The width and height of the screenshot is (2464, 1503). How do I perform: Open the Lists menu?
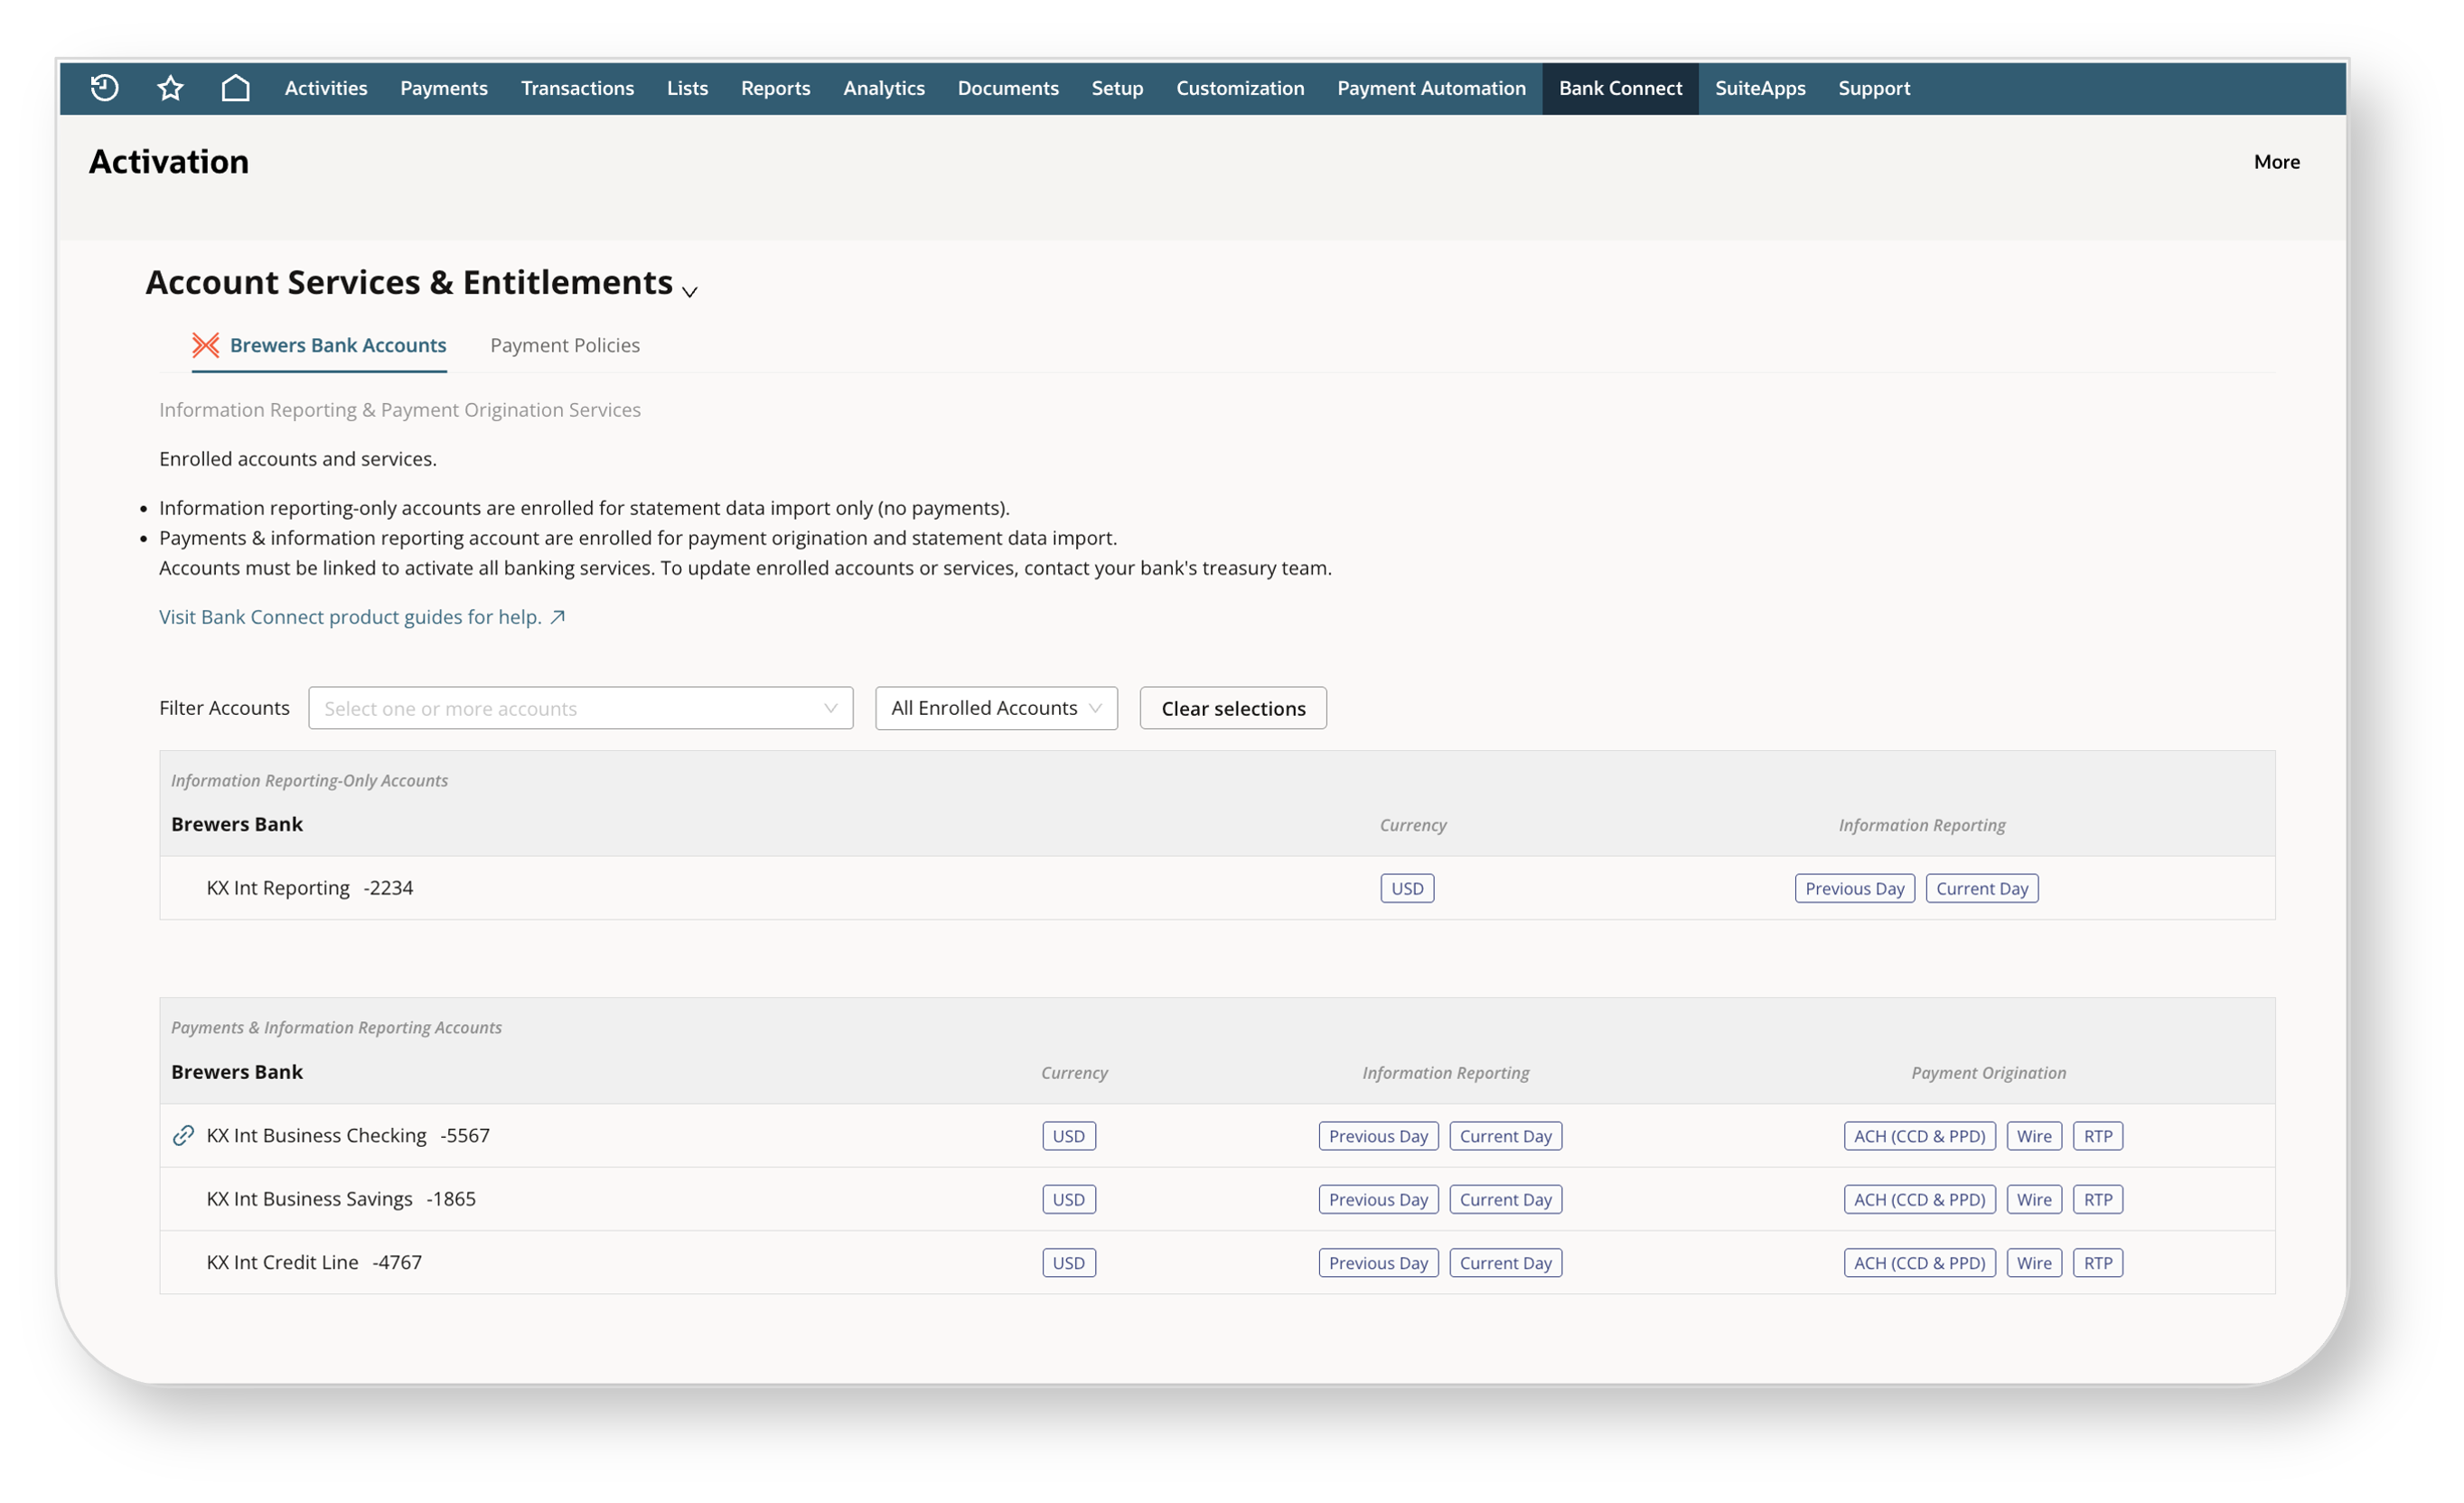tap(688, 88)
